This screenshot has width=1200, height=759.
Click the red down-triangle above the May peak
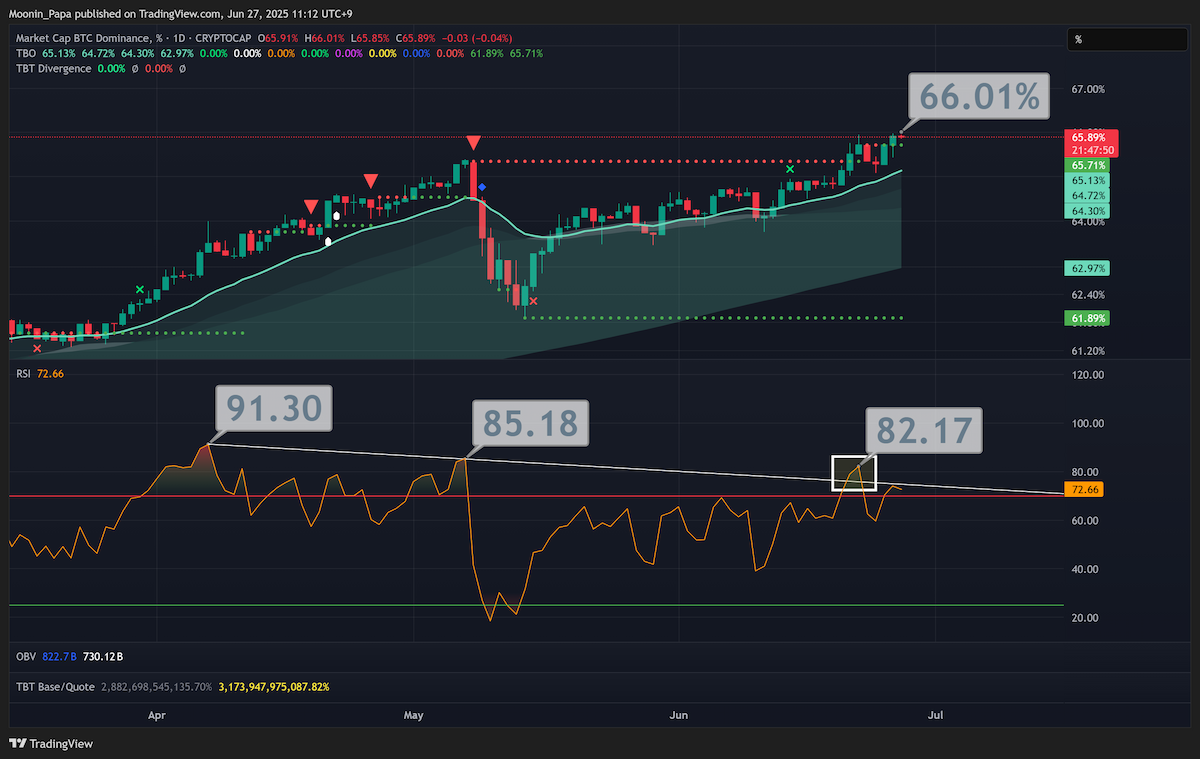click(x=473, y=143)
